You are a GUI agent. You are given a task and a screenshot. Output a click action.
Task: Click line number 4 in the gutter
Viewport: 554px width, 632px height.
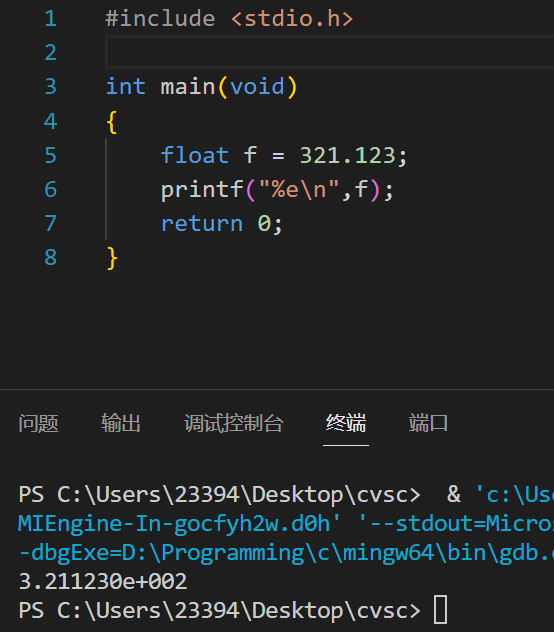point(50,121)
